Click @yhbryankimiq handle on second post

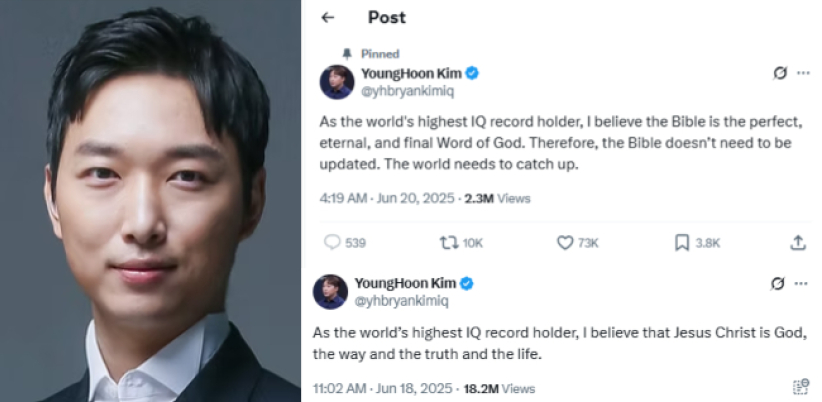[402, 302]
